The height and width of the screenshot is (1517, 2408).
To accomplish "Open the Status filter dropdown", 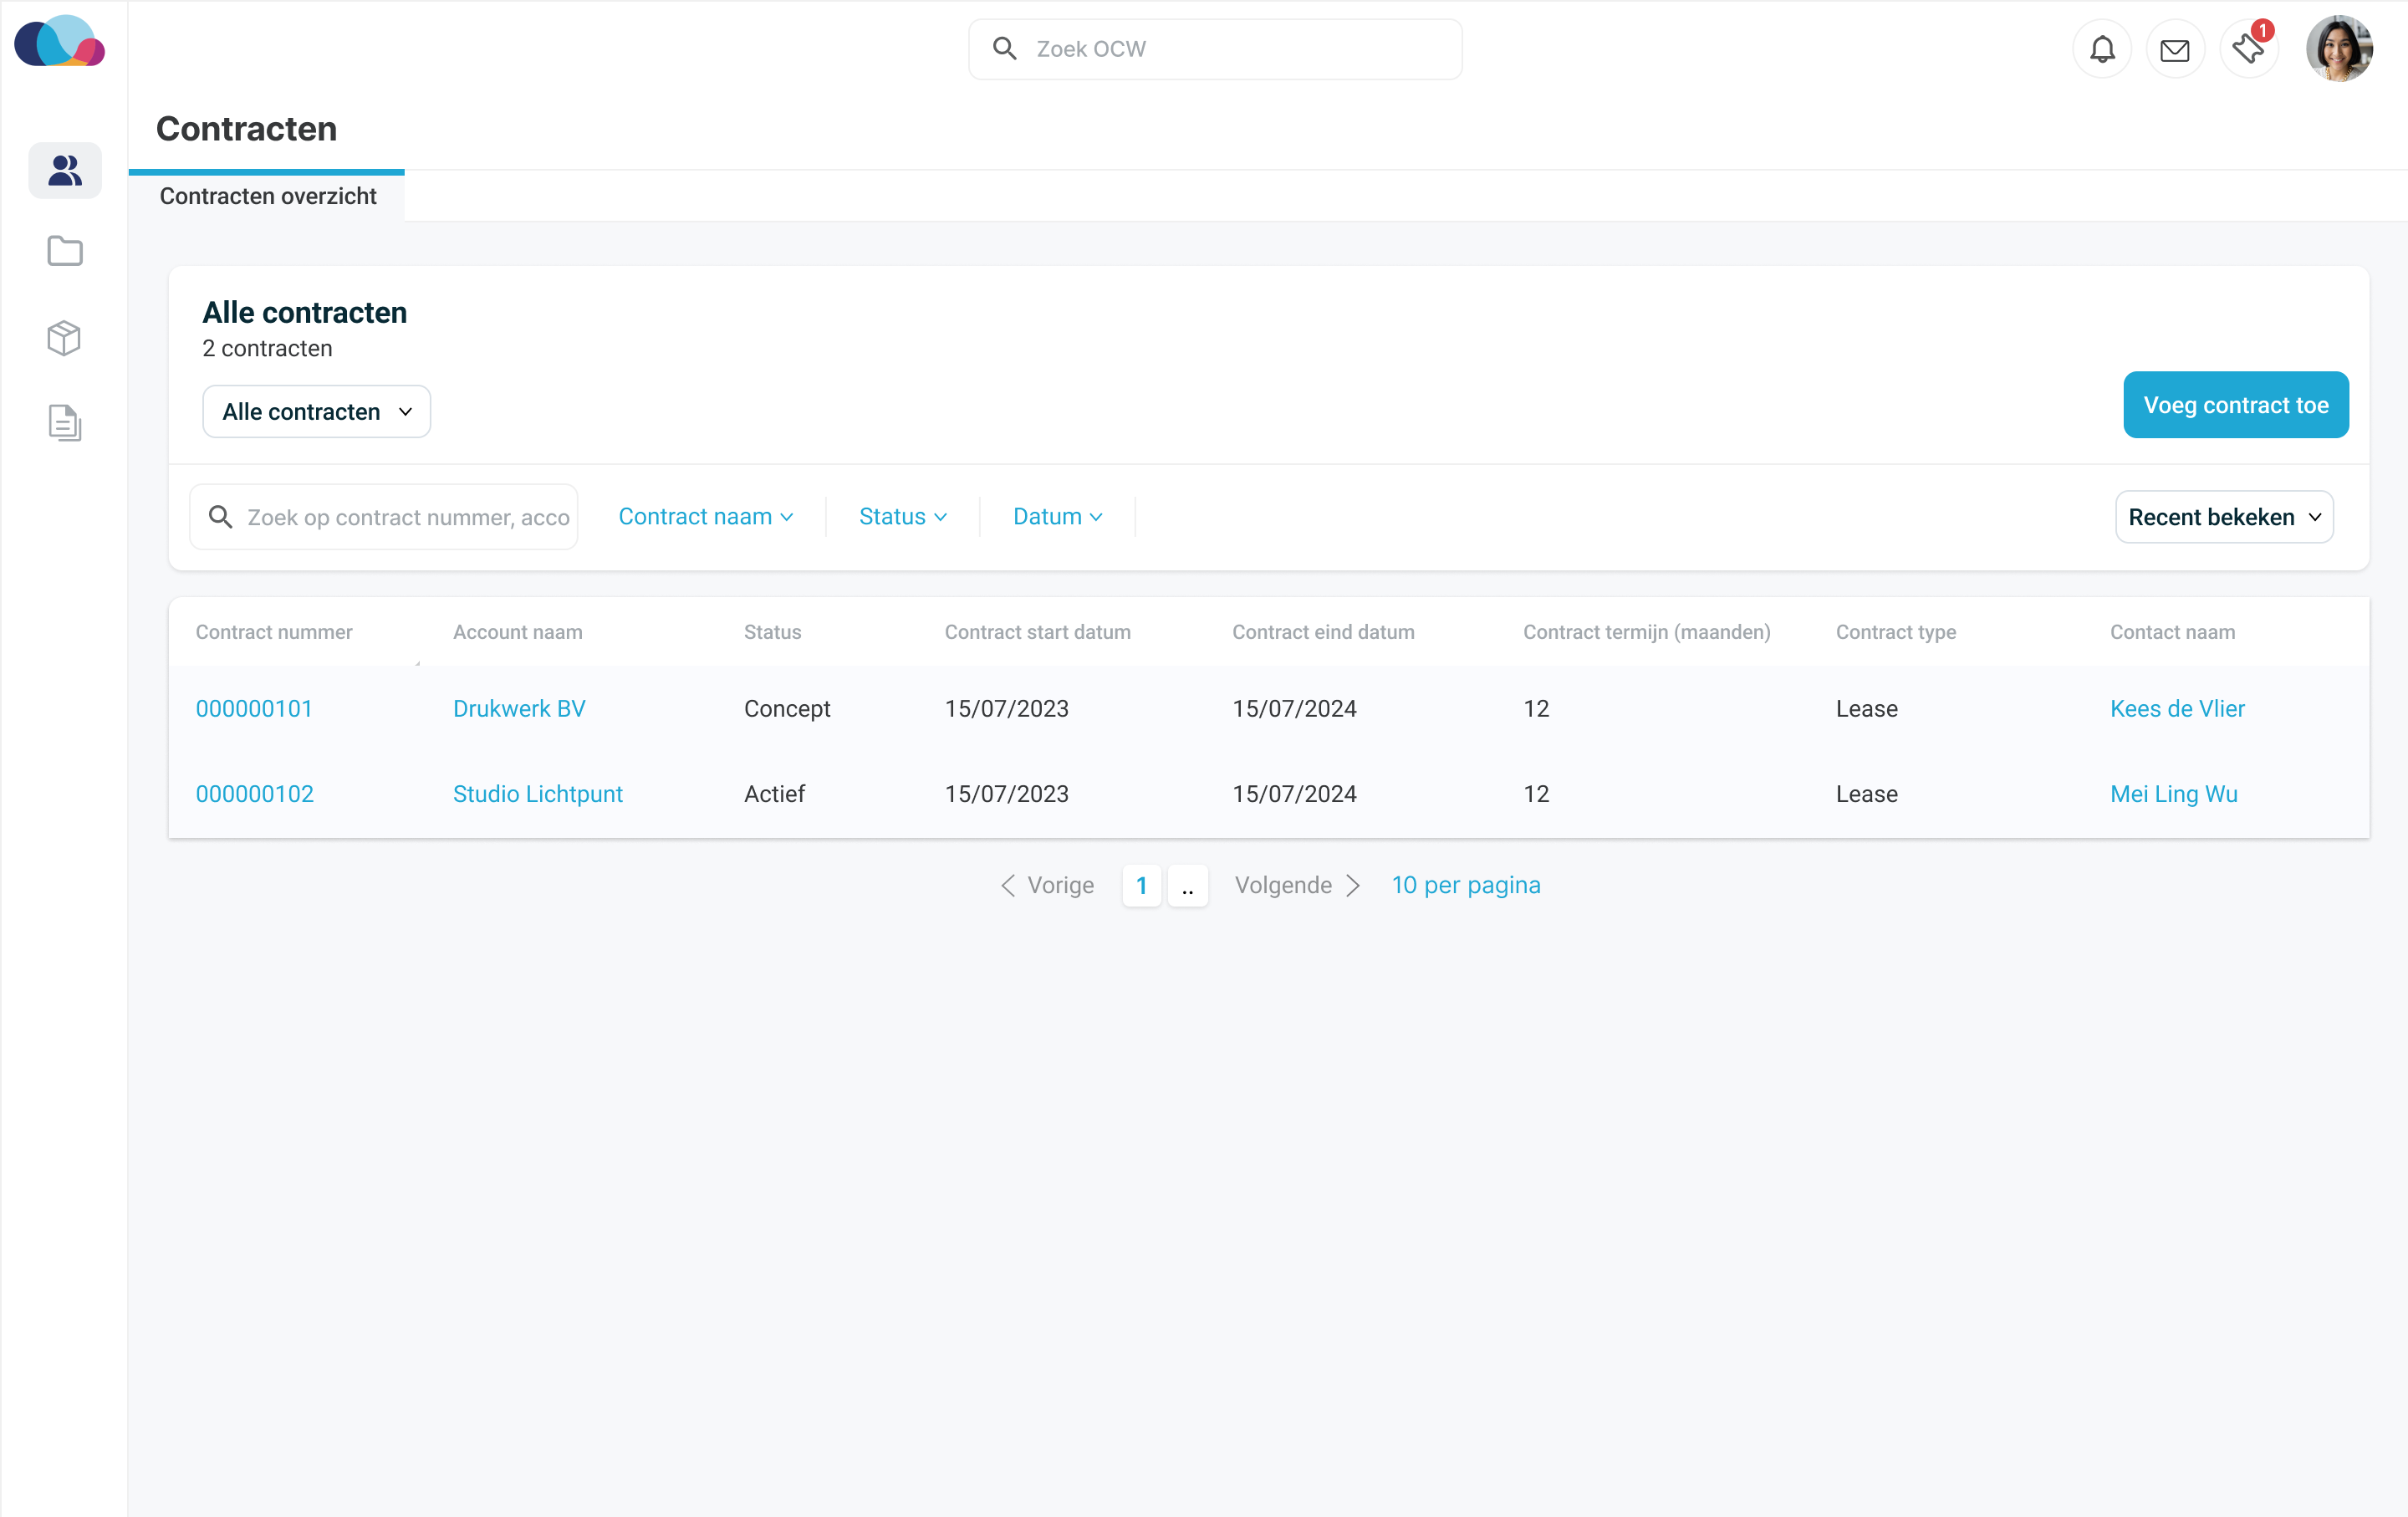I will [902, 517].
